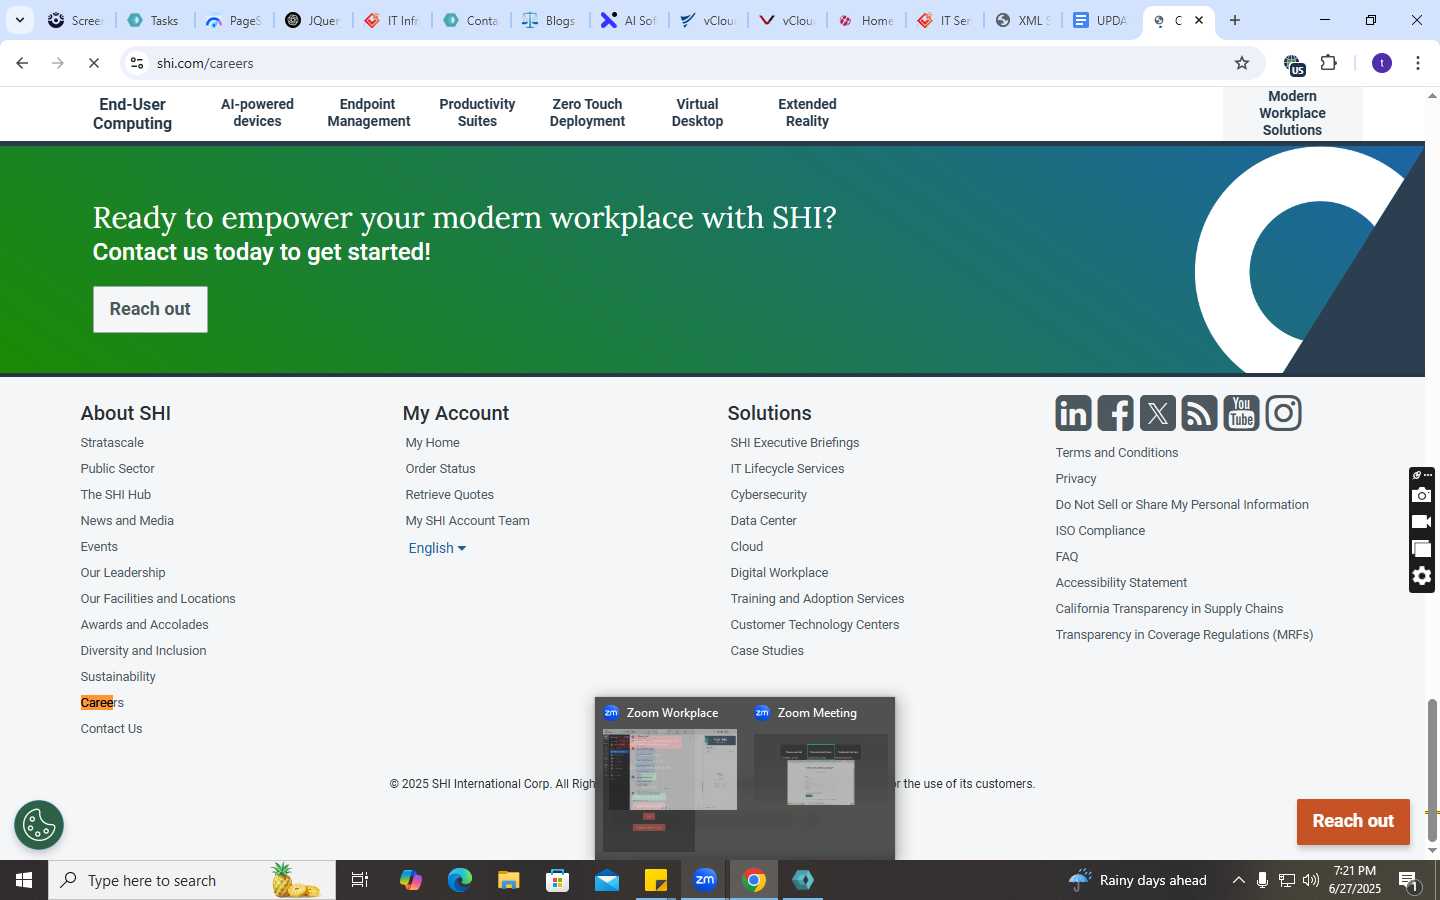Open settings gear in side widget
Viewport: 1440px width, 900px height.
1422,576
